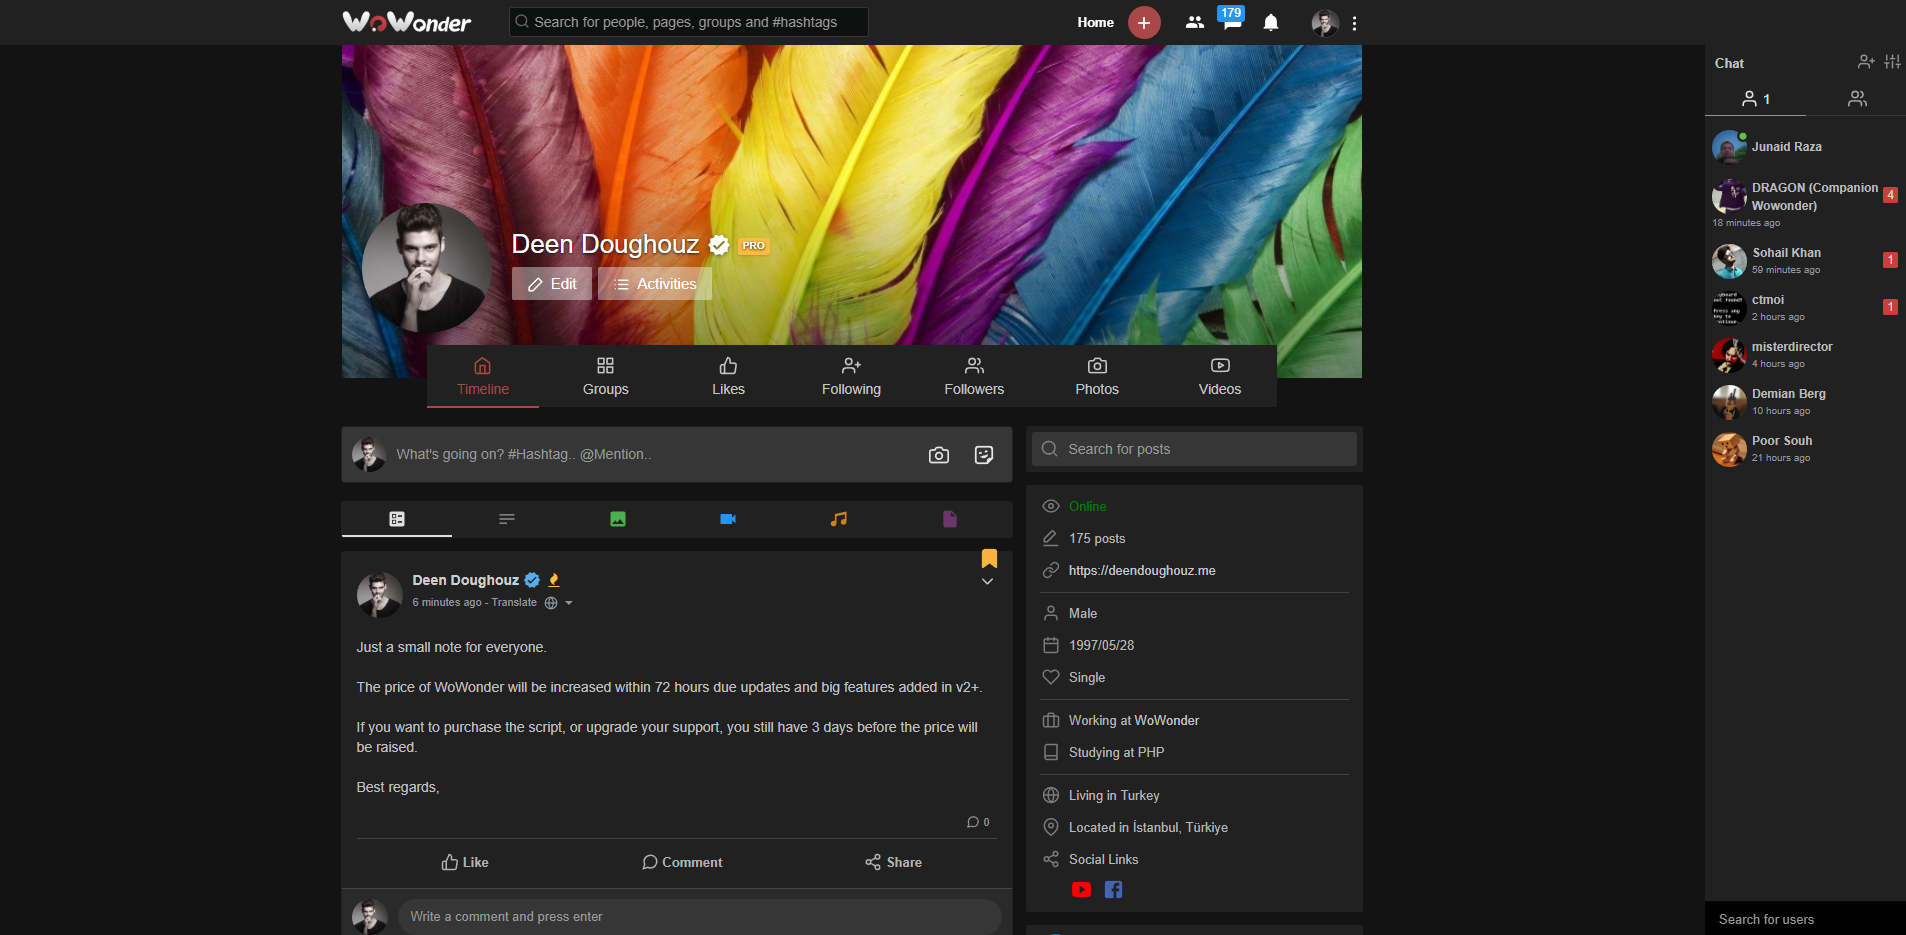
Task: Like the post by Deen Doughouz
Action: [x=465, y=862]
